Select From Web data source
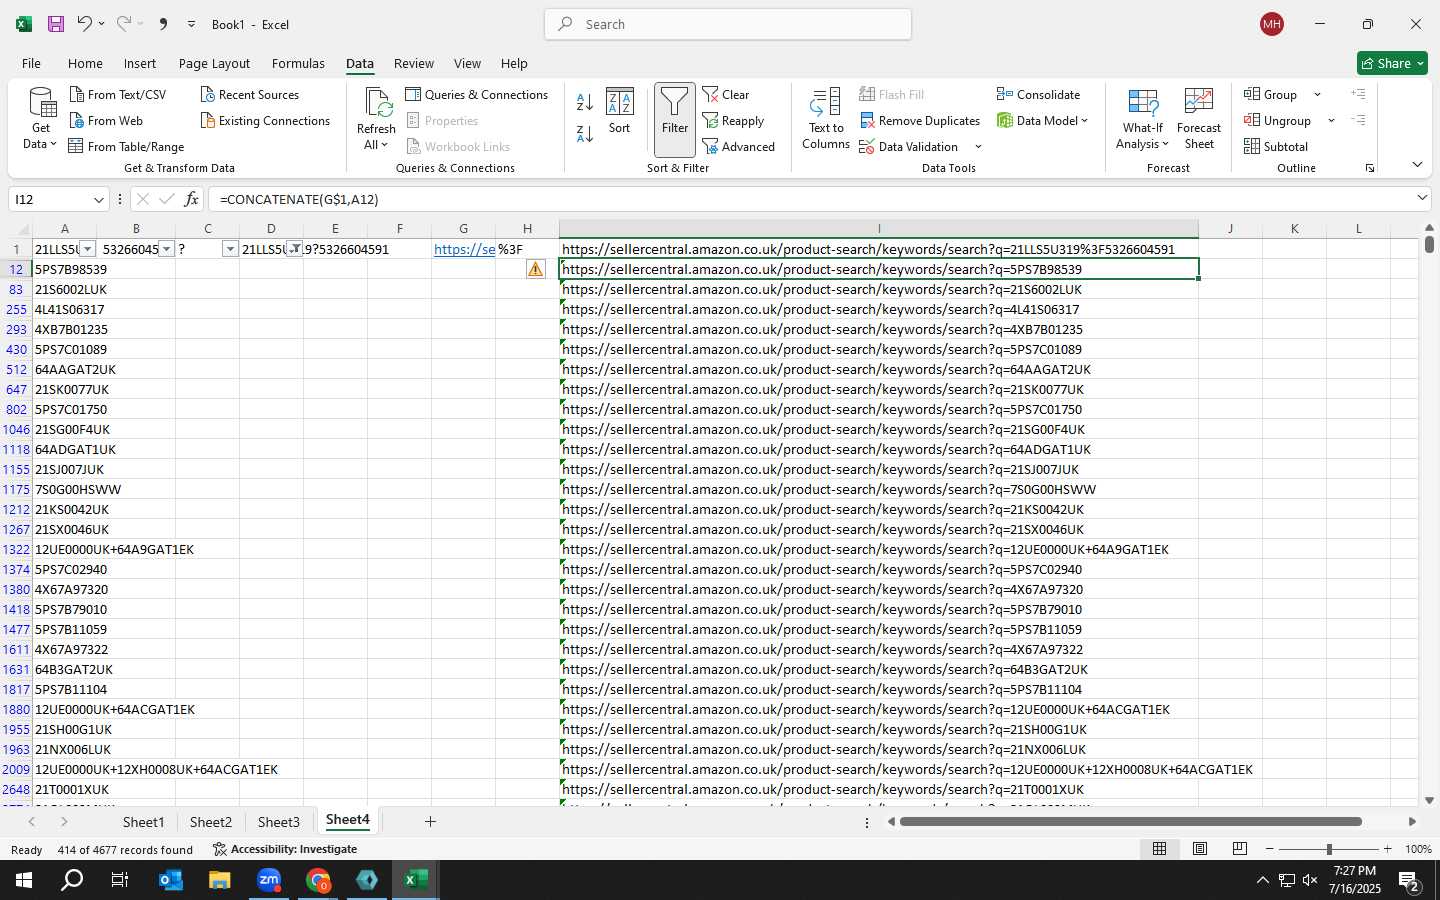The image size is (1440, 900). [x=106, y=120]
